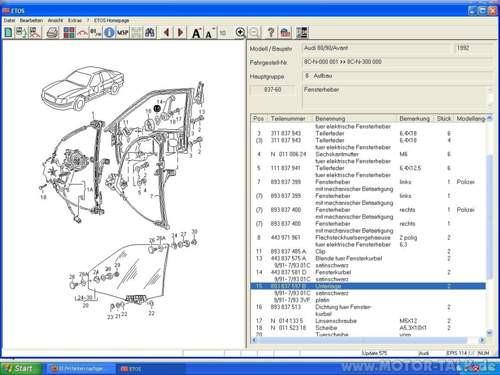
Task: Open the binoculars search tool
Action: point(150,33)
